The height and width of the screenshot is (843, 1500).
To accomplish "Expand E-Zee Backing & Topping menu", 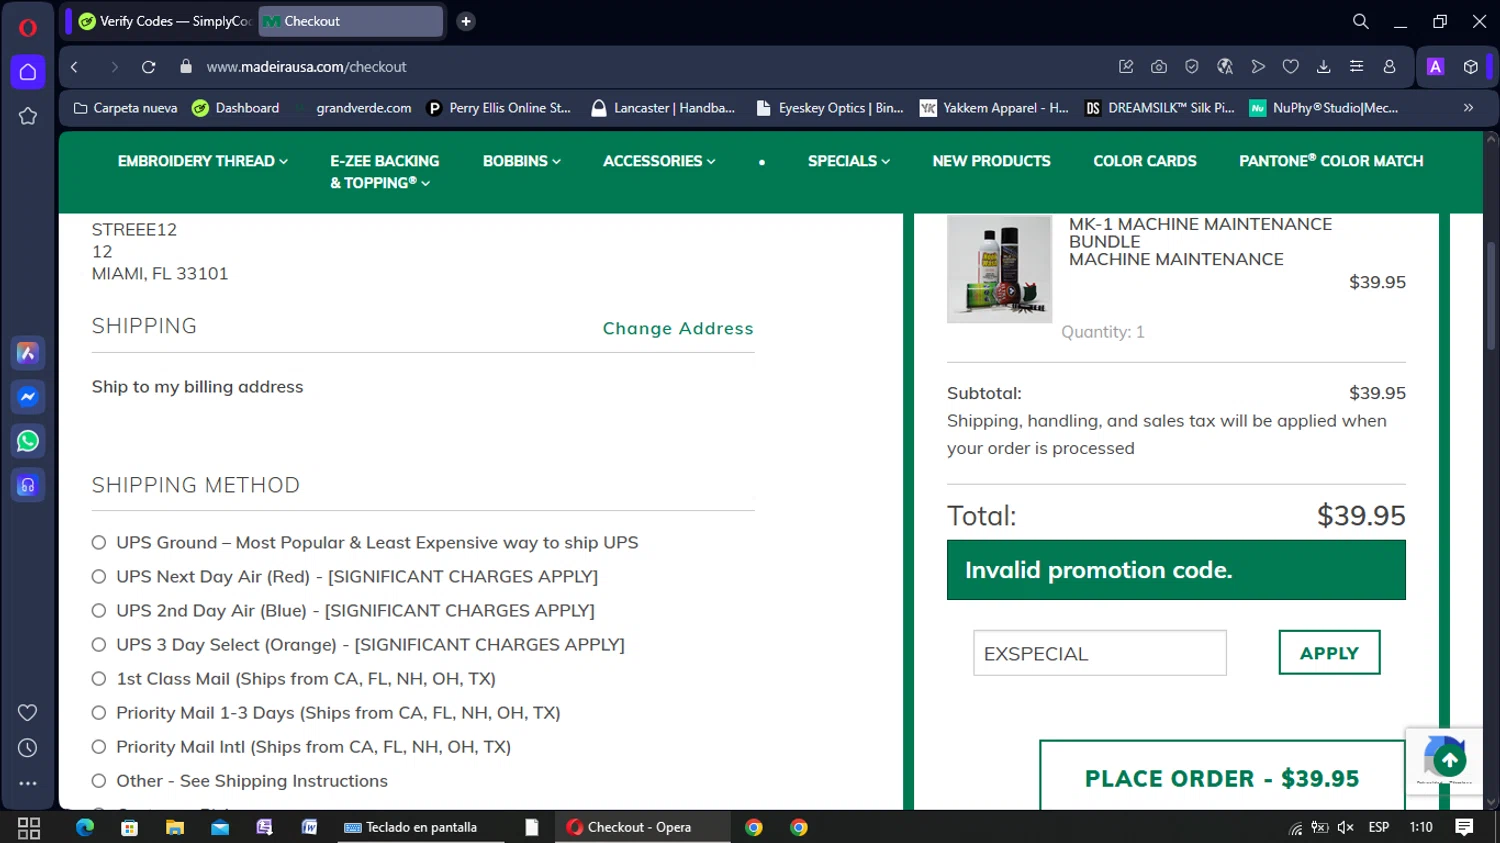I will coord(385,172).
